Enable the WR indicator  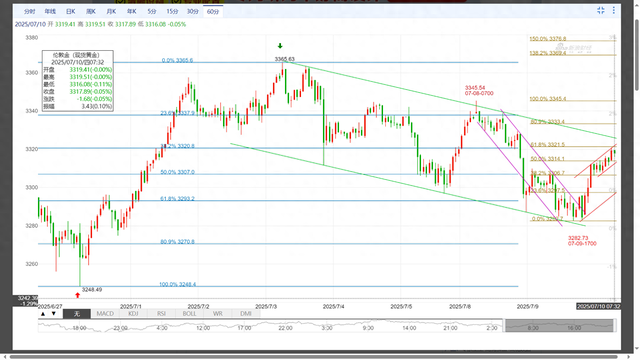click(218, 314)
